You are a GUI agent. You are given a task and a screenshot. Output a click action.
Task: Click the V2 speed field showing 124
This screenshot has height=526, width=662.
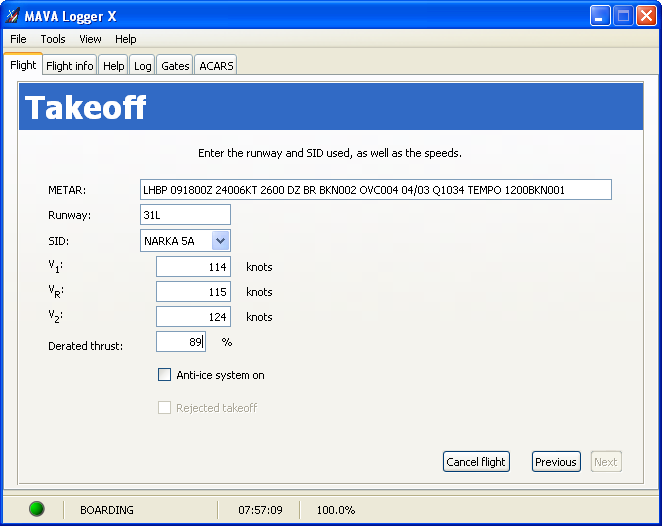pyautogui.click(x=193, y=317)
